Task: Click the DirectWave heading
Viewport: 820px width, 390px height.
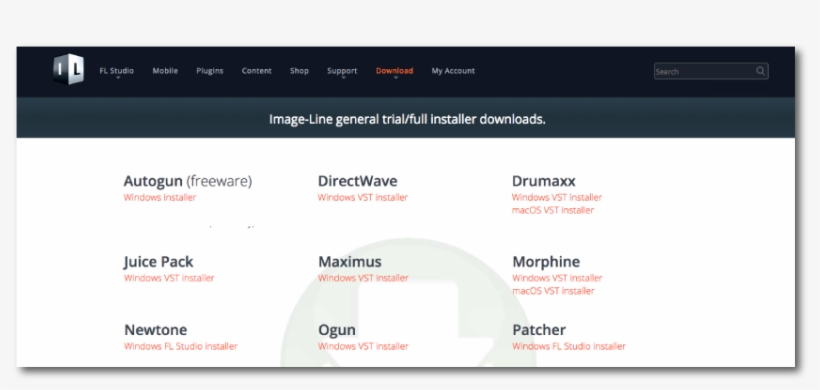Action: pyautogui.click(x=358, y=181)
